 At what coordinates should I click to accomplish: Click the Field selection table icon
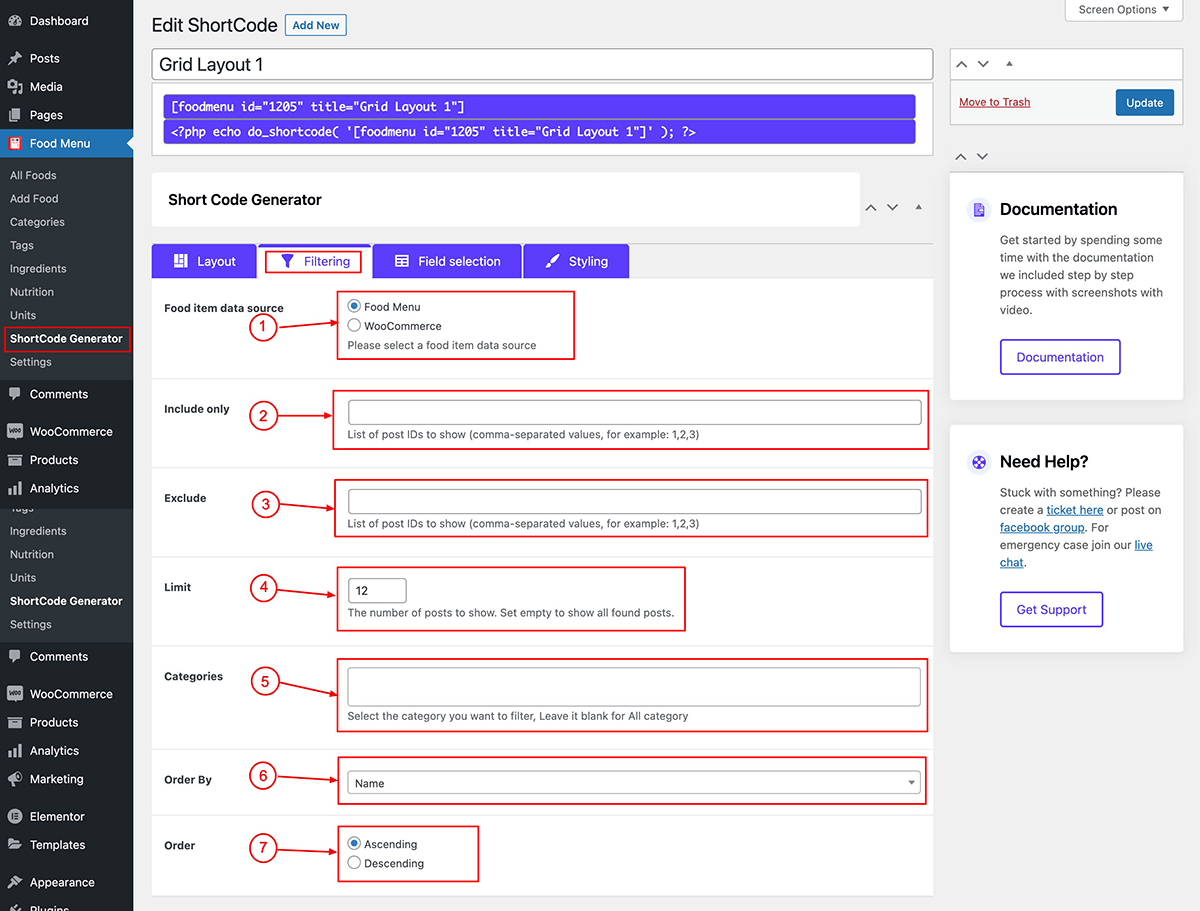point(402,261)
